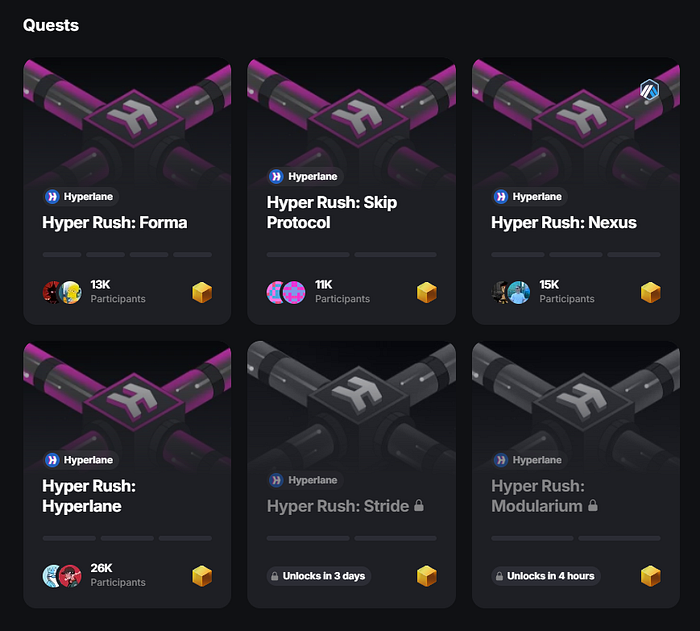Viewport: 700px width, 631px height.
Task: Open the Hyper Rush: Forma quest
Action: (x=115, y=222)
